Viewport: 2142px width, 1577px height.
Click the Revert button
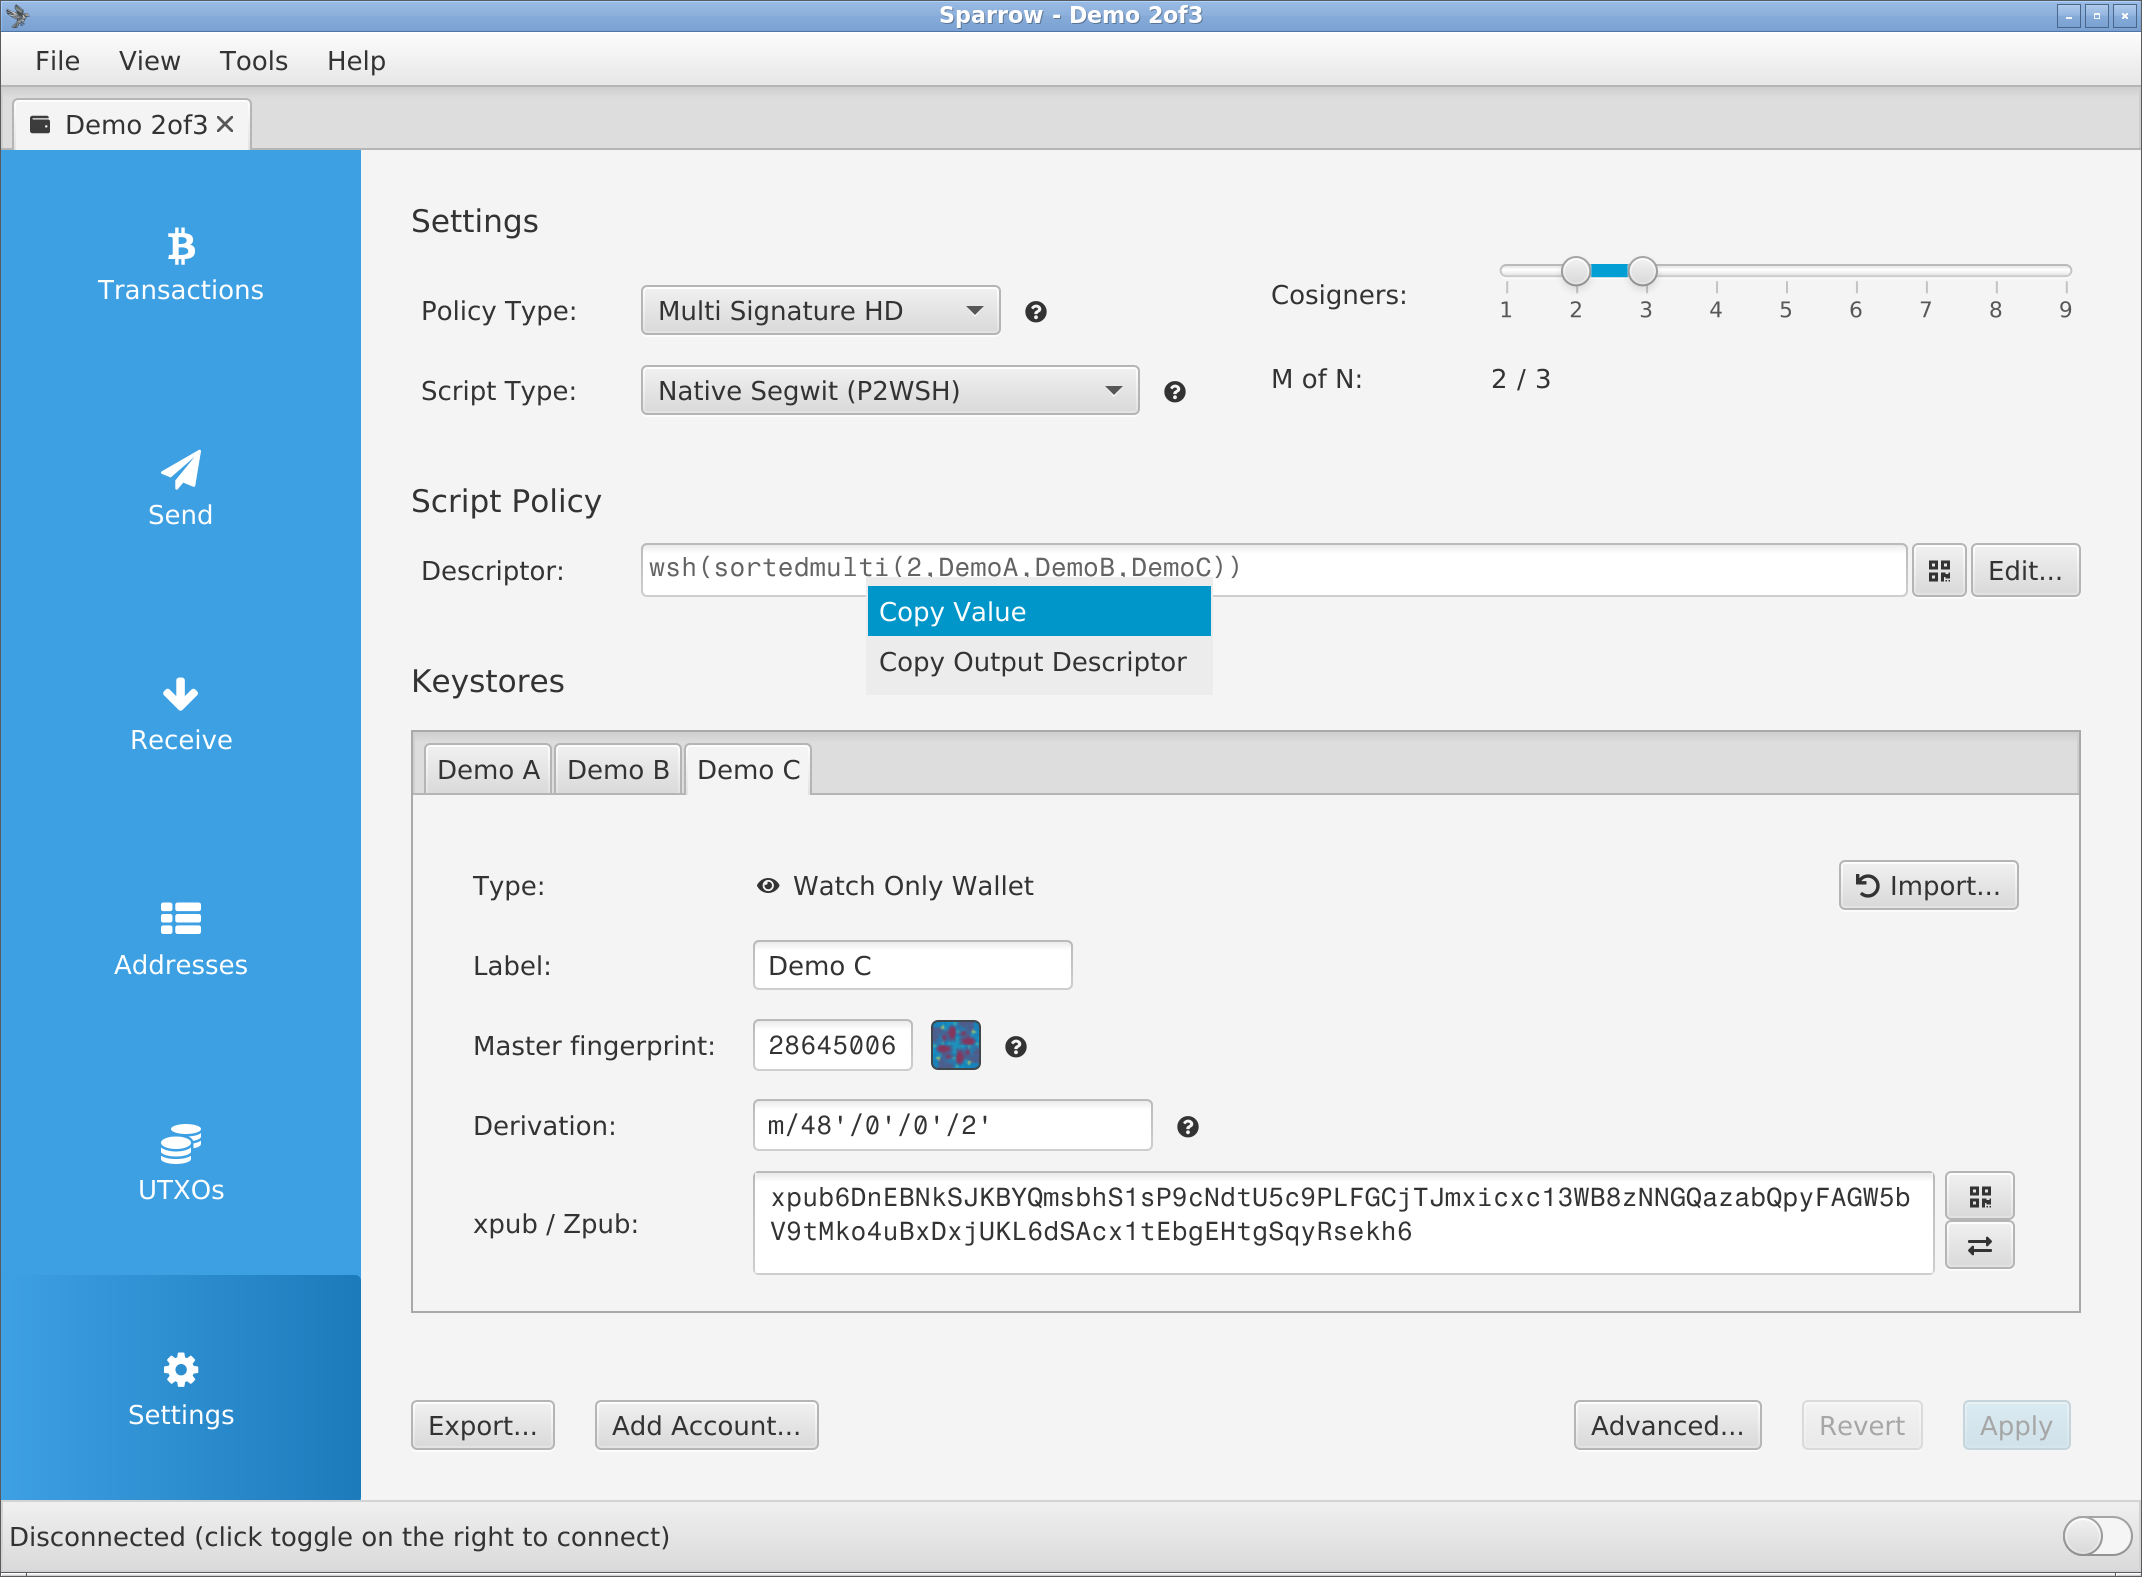pyautogui.click(x=1862, y=1425)
